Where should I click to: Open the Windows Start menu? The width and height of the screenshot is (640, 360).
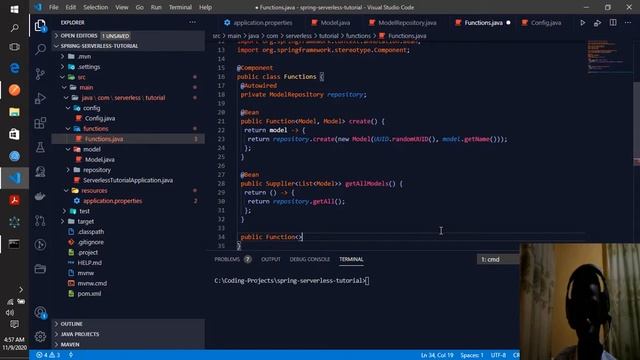[14, 9]
